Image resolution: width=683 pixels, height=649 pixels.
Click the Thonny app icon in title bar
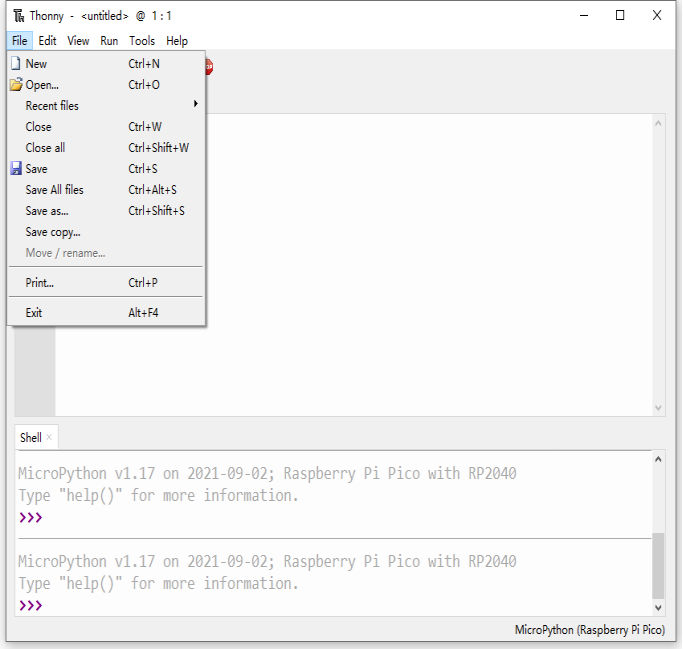click(x=19, y=16)
